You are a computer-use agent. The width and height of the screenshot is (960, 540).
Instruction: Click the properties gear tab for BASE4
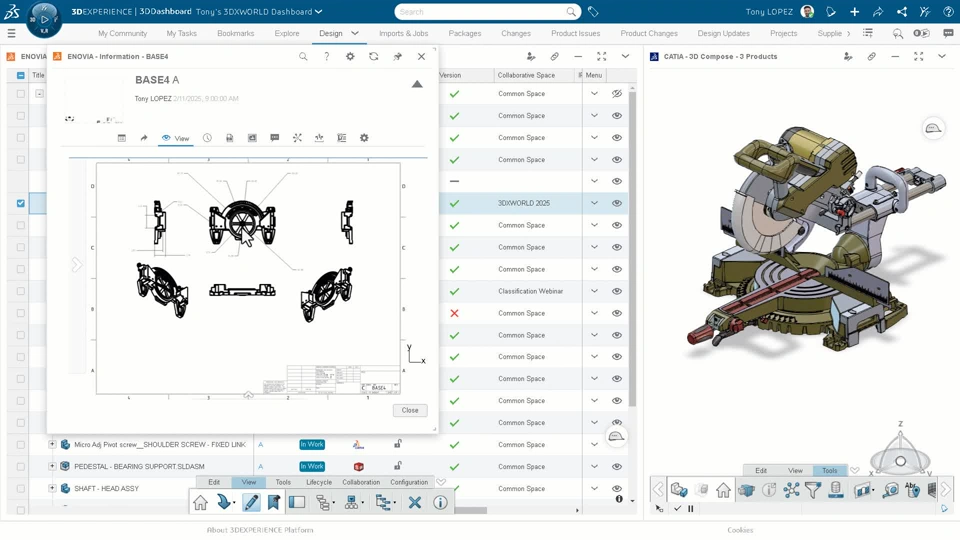click(364, 138)
